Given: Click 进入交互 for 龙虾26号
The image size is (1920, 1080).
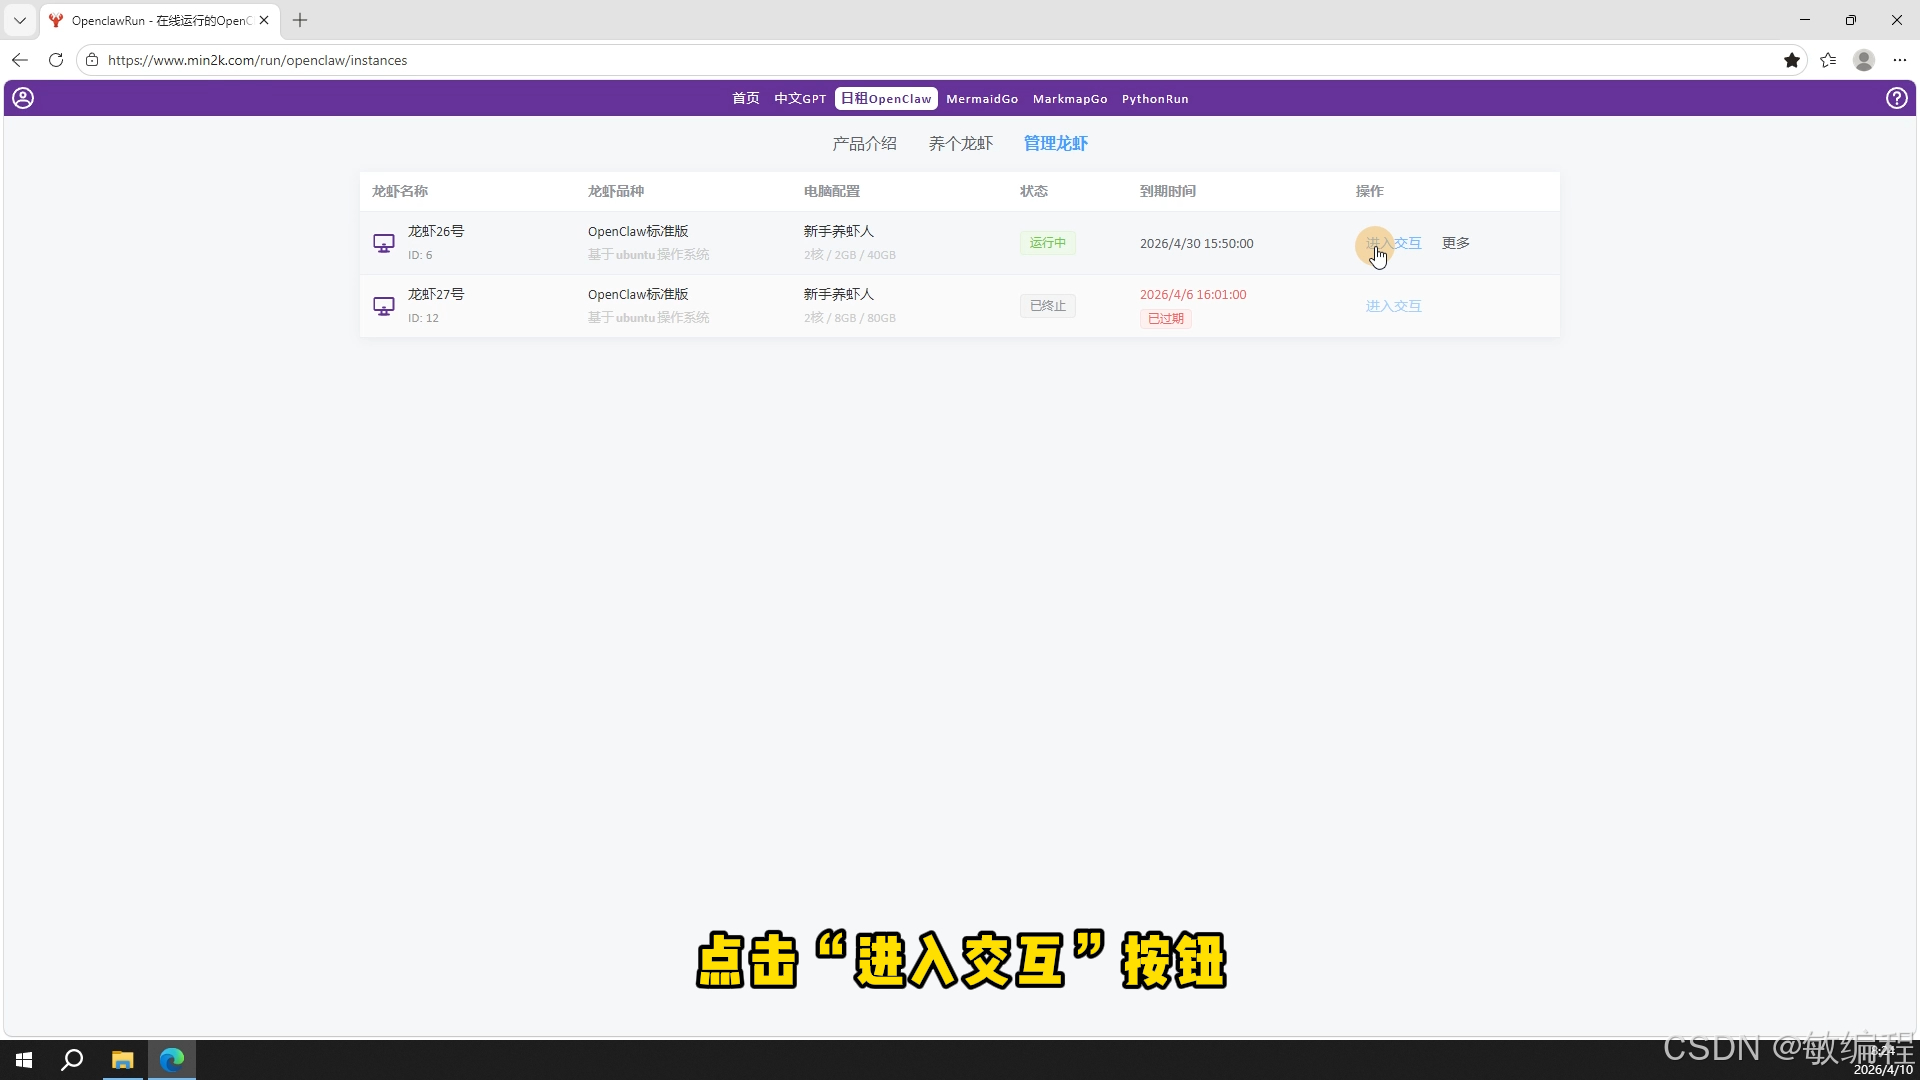Looking at the screenshot, I should pos(1393,243).
